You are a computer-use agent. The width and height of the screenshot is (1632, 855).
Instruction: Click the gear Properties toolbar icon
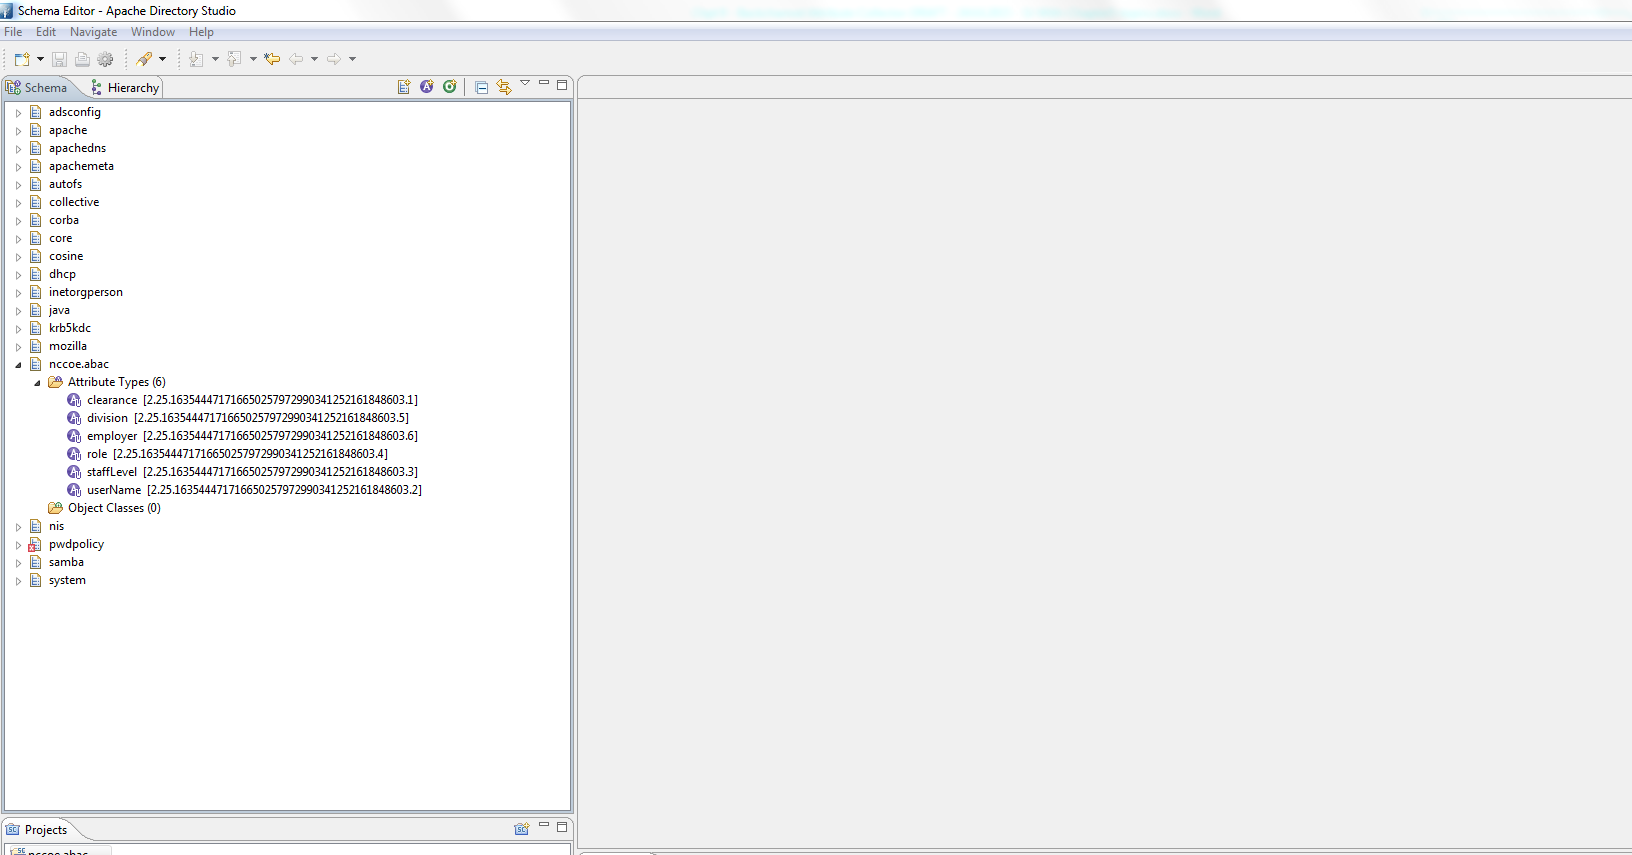[x=105, y=59]
